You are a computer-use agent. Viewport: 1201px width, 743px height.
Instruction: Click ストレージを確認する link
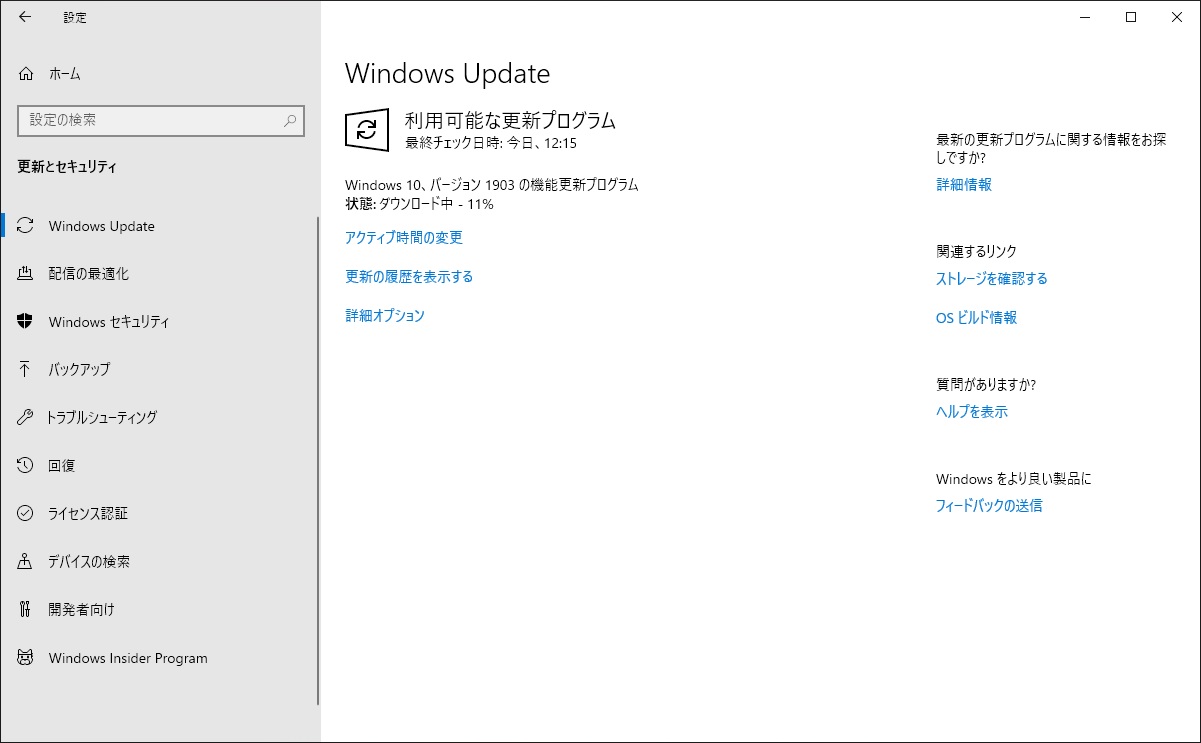(991, 279)
